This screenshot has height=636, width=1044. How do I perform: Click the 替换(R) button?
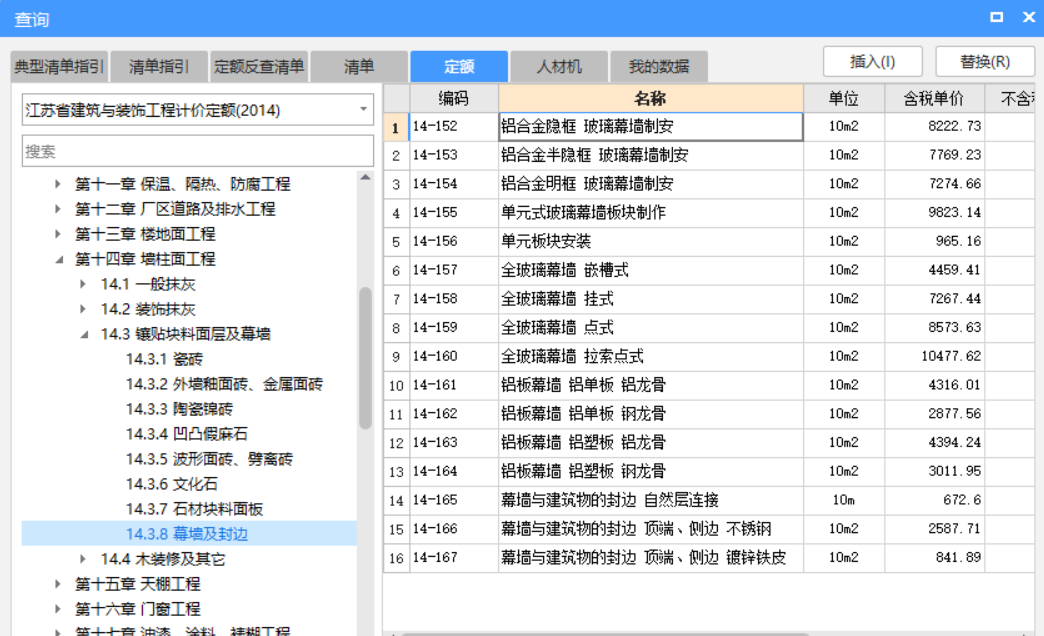(985, 62)
